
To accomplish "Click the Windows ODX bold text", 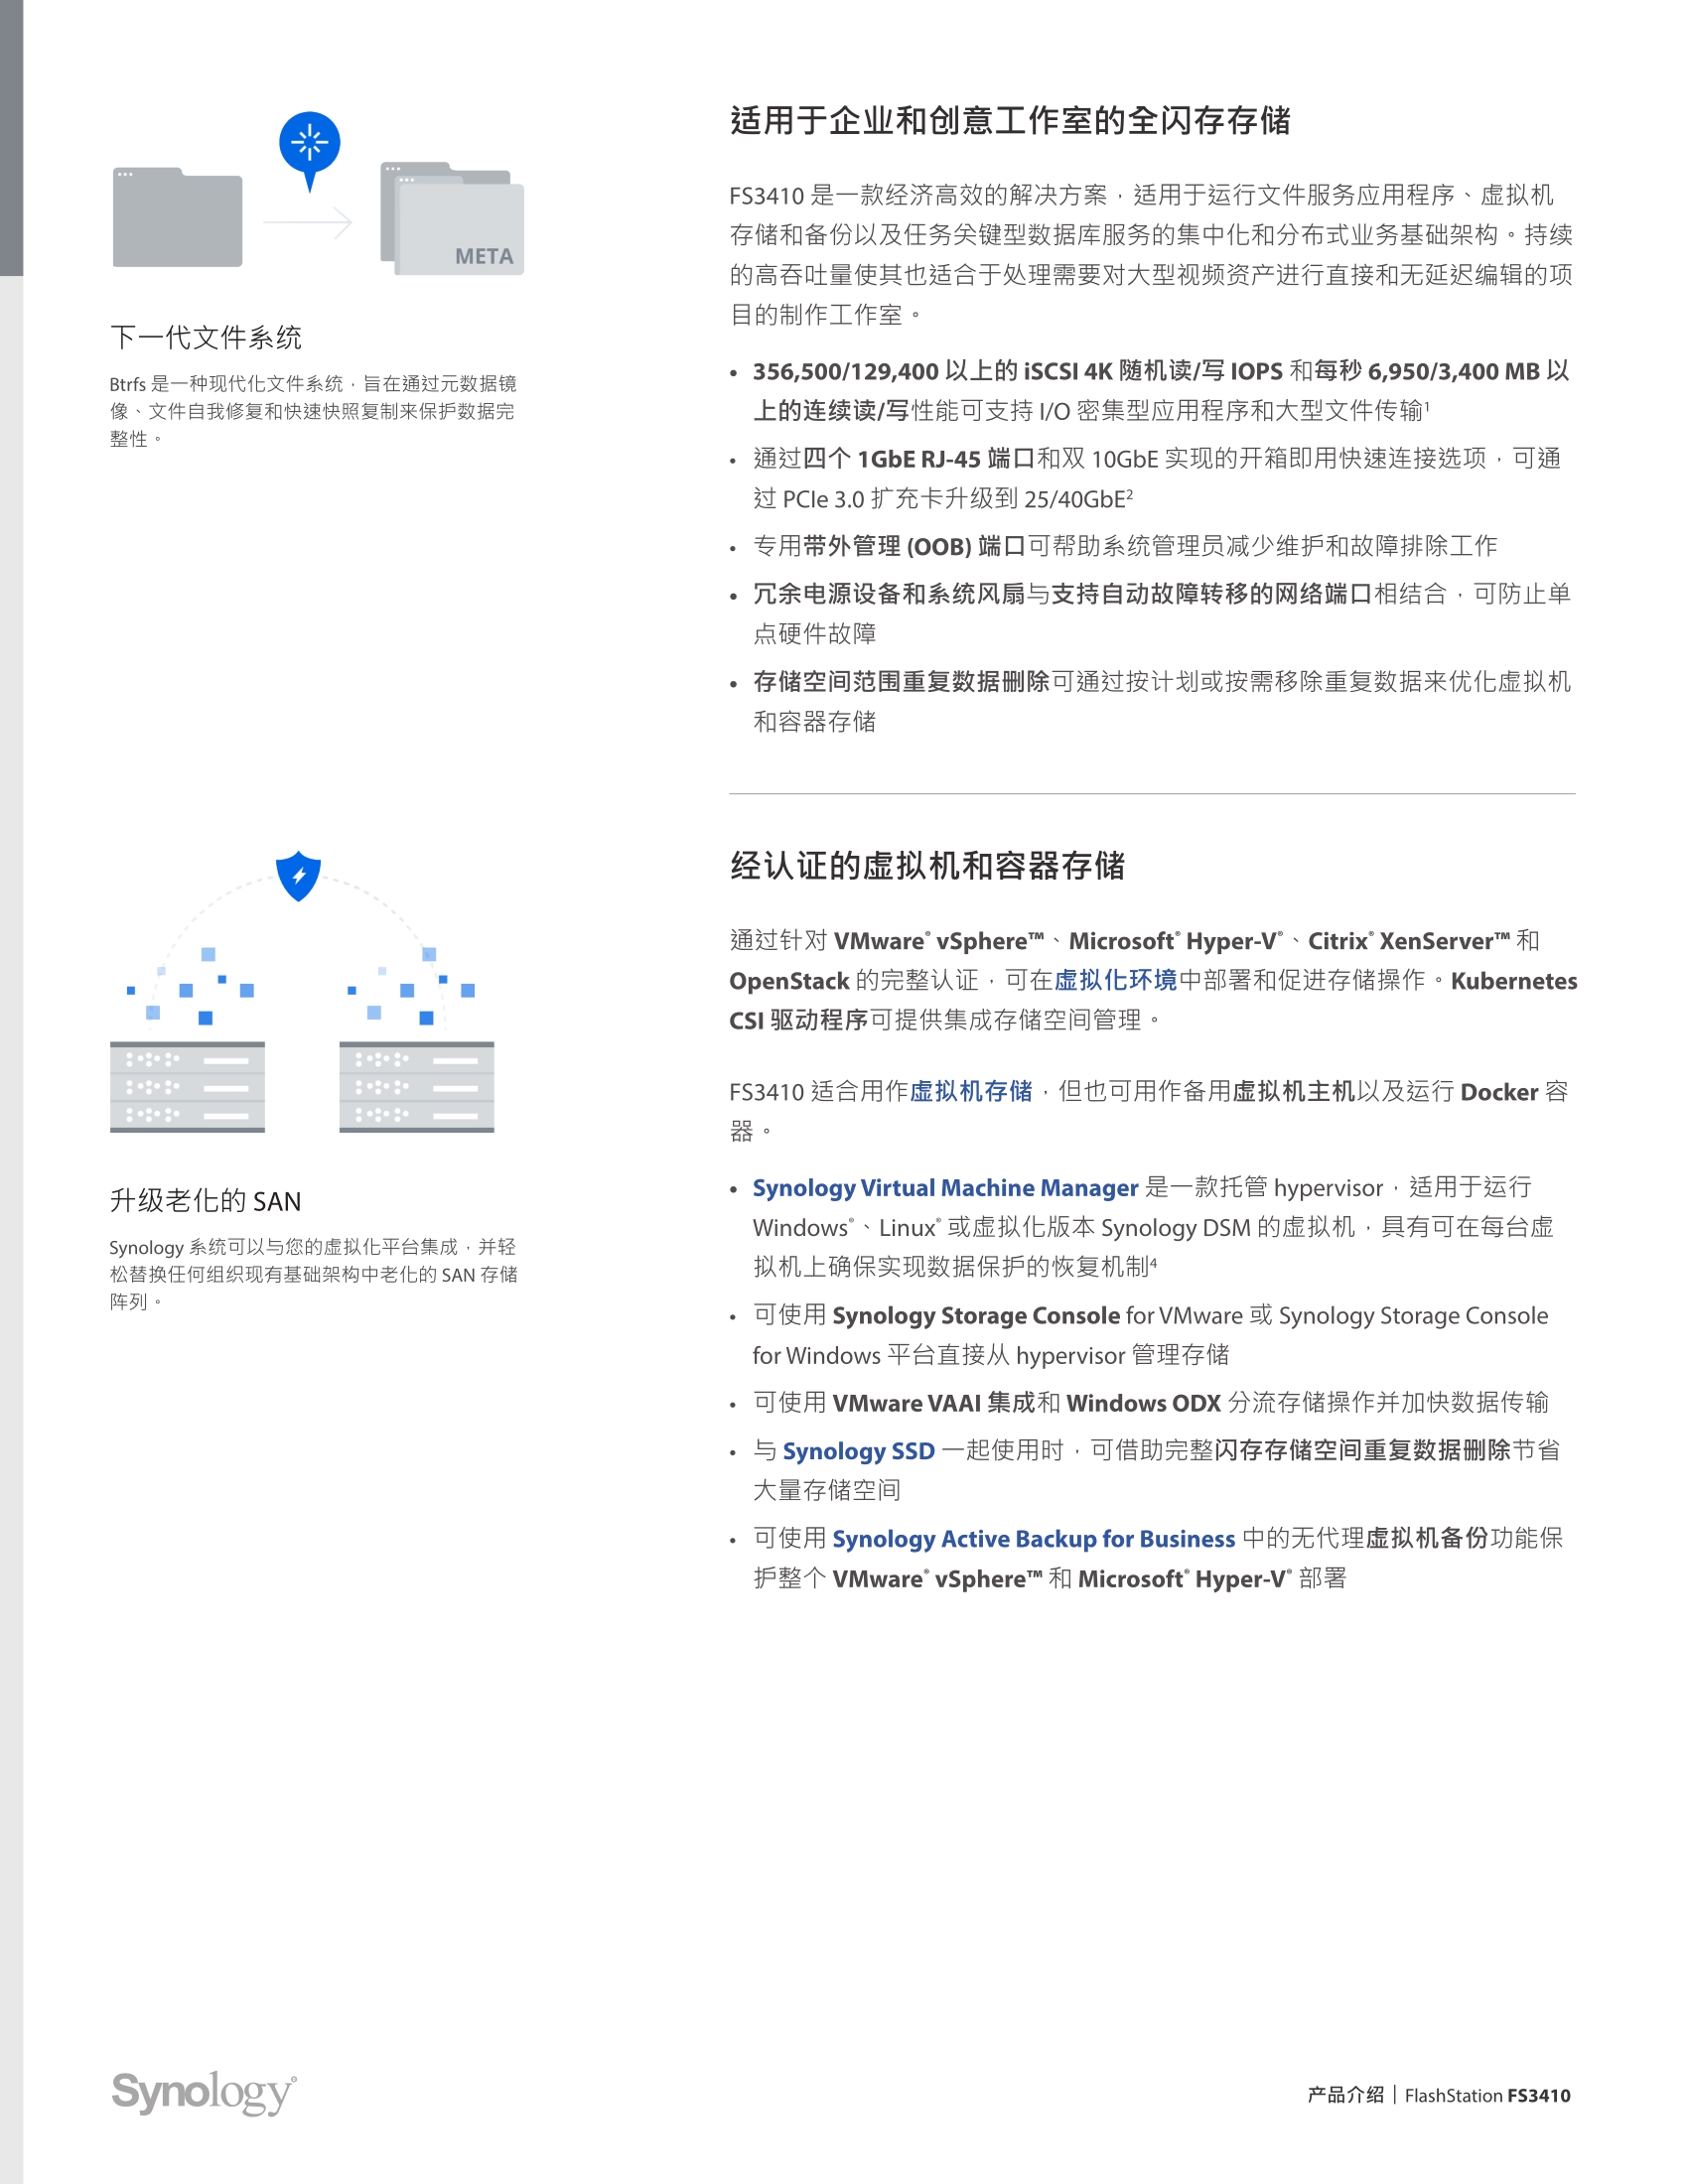I will point(1144,1403).
